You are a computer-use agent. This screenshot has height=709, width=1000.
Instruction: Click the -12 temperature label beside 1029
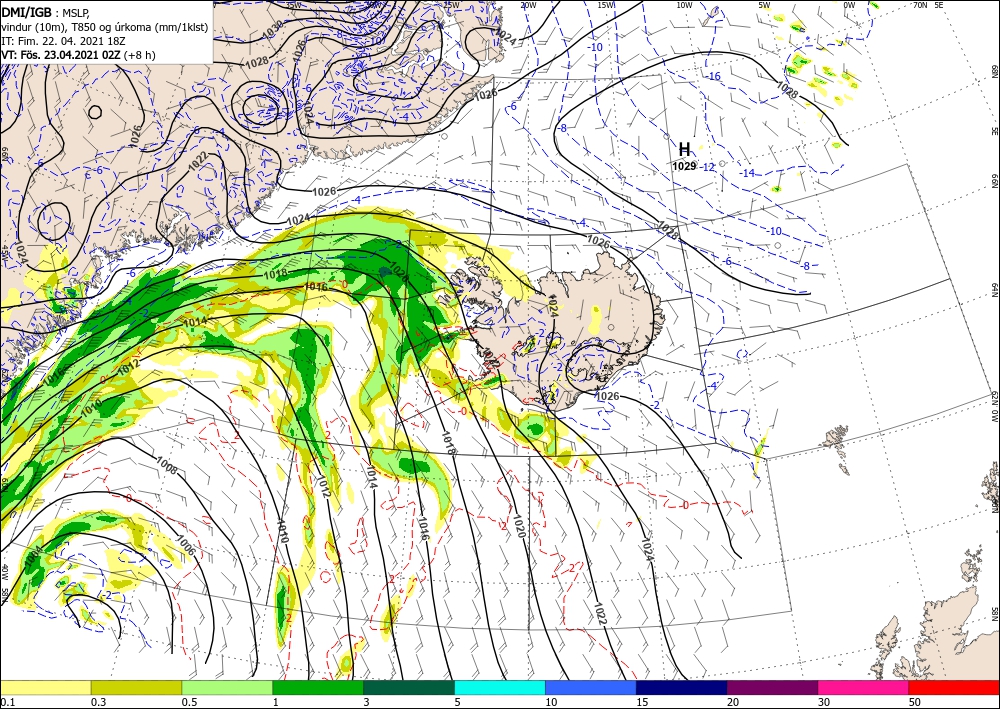(x=707, y=167)
